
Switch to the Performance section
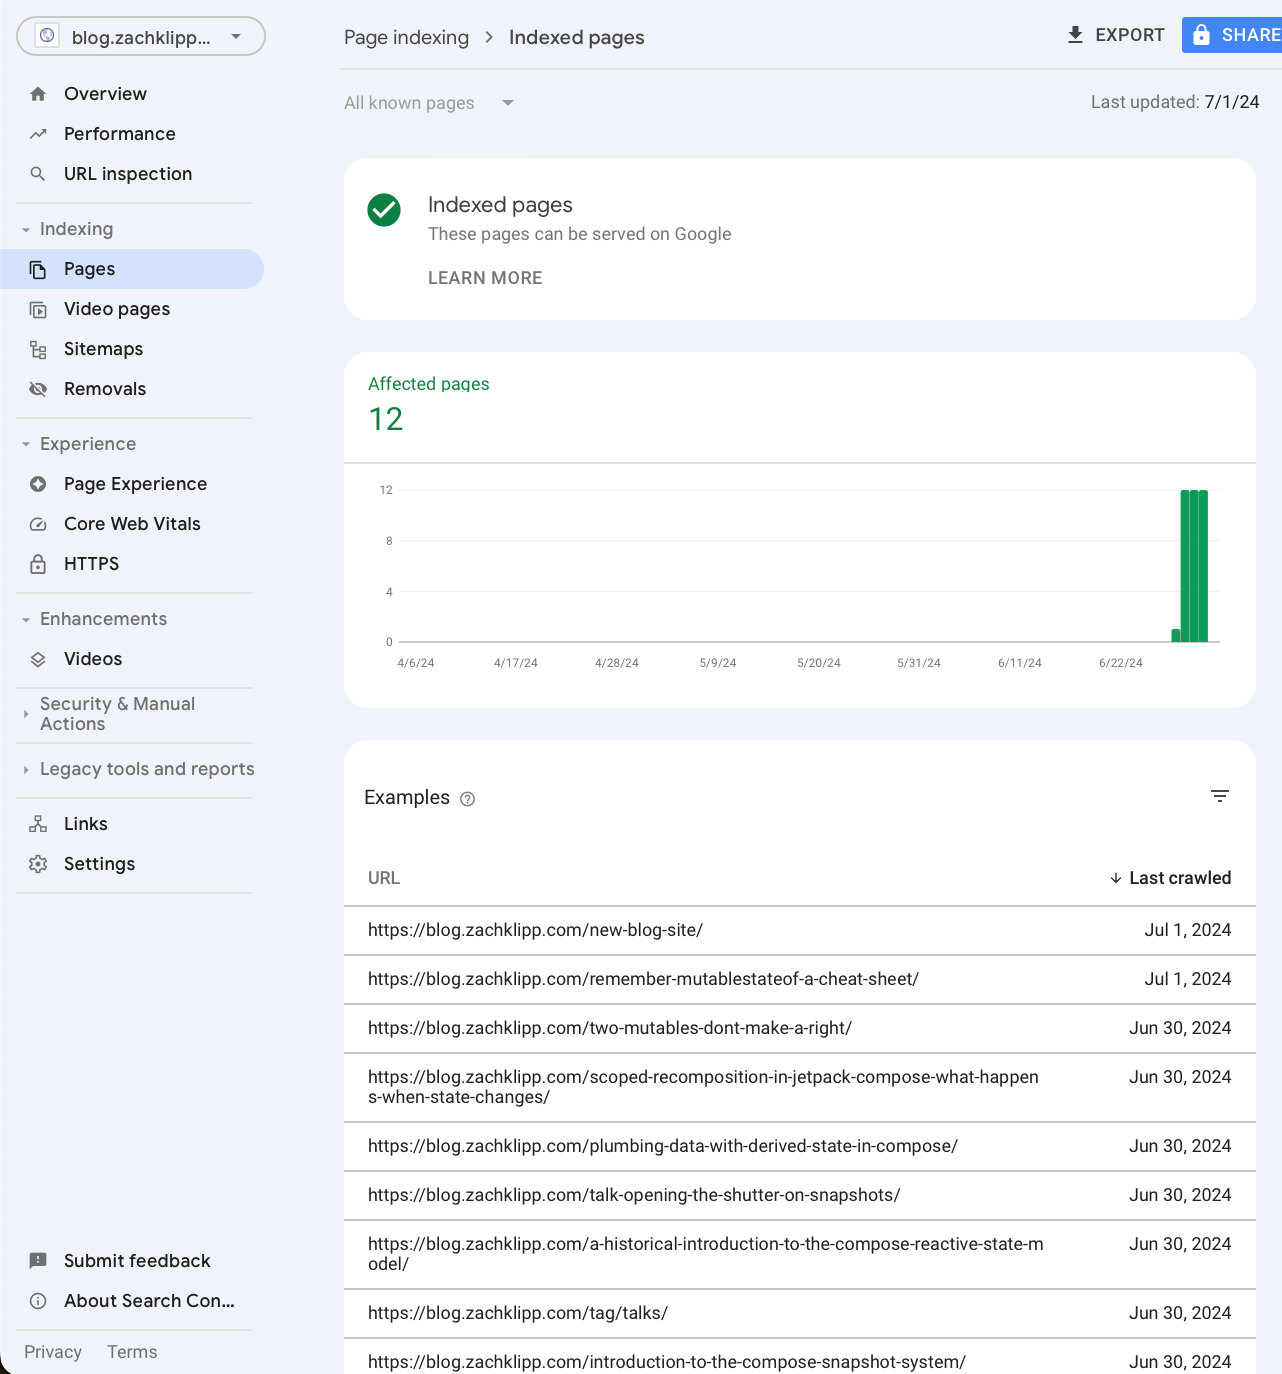pos(119,133)
